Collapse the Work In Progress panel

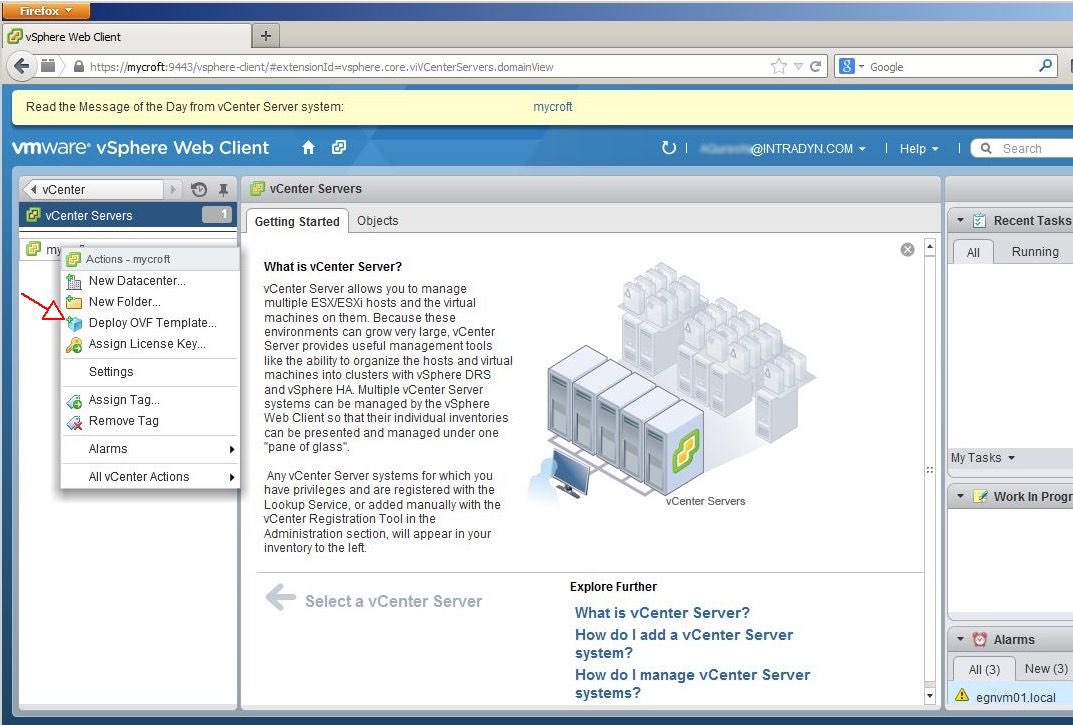point(960,496)
